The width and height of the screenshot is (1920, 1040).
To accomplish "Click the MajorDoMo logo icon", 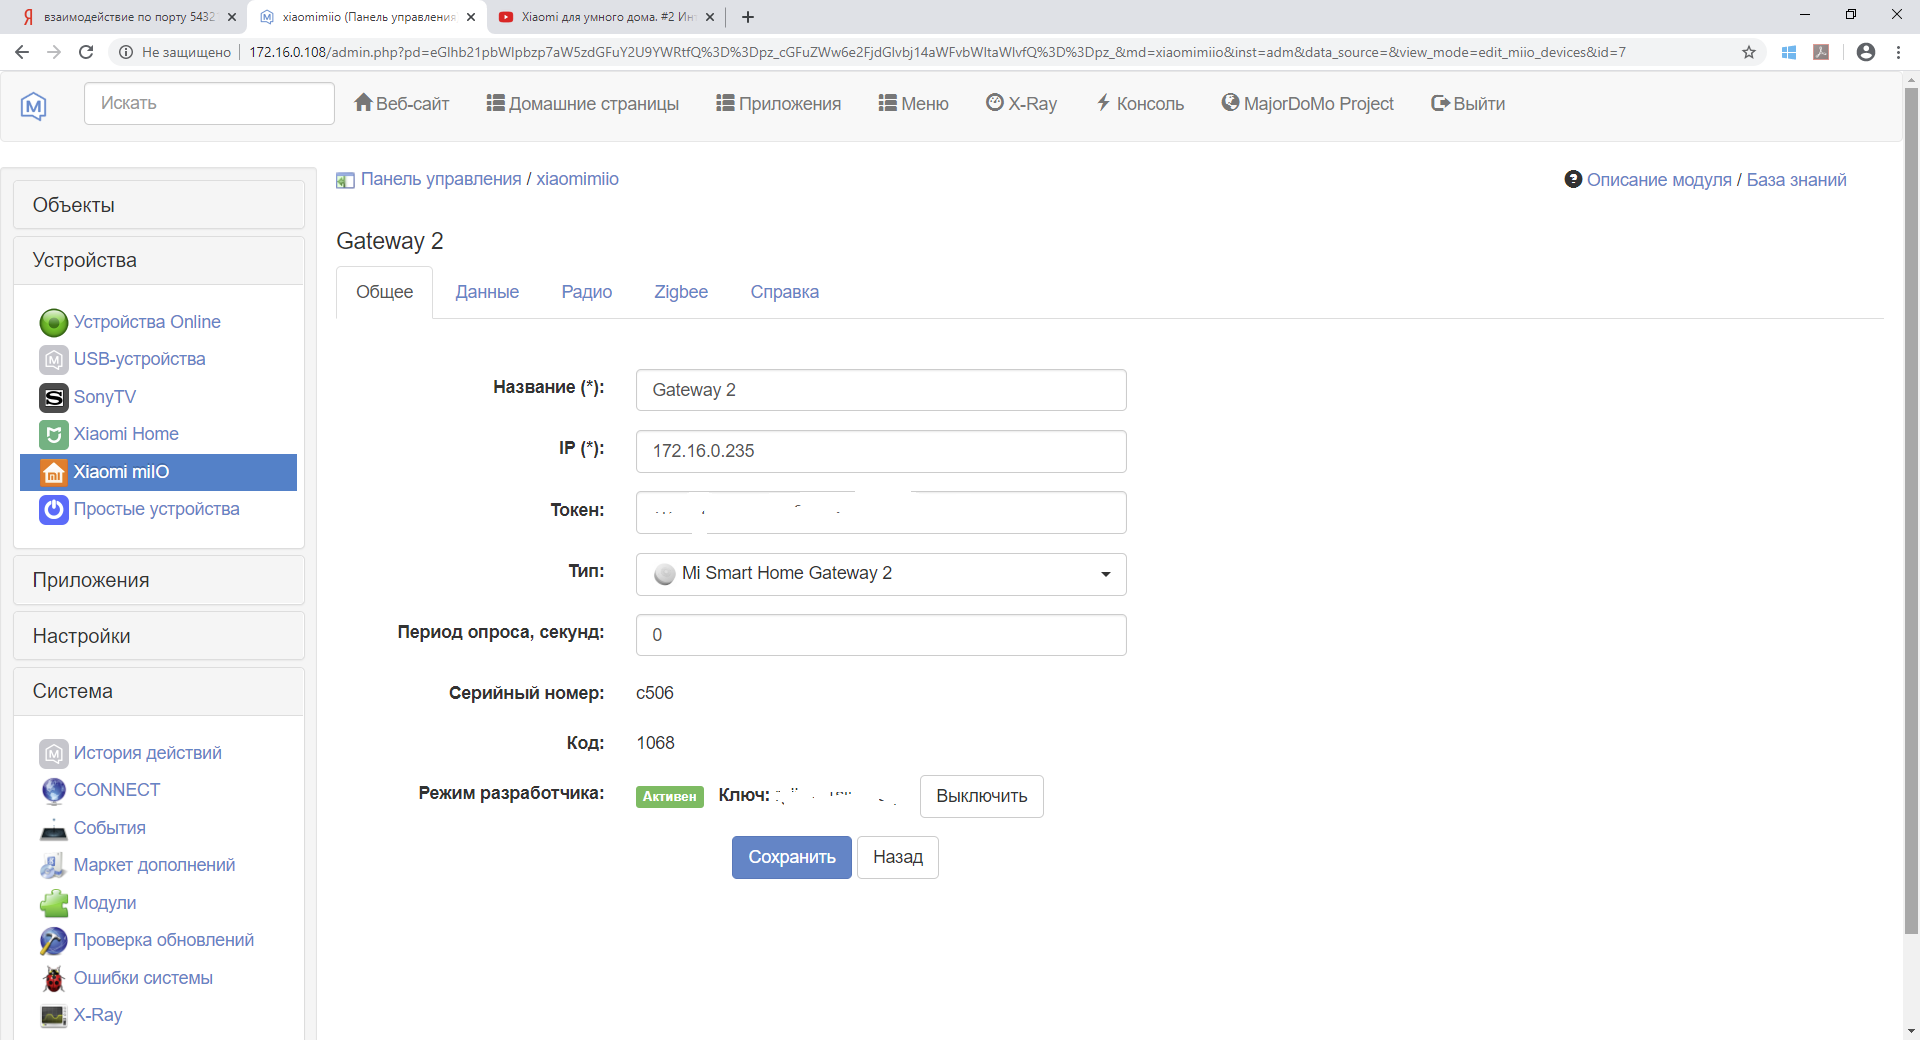I will 34,105.
